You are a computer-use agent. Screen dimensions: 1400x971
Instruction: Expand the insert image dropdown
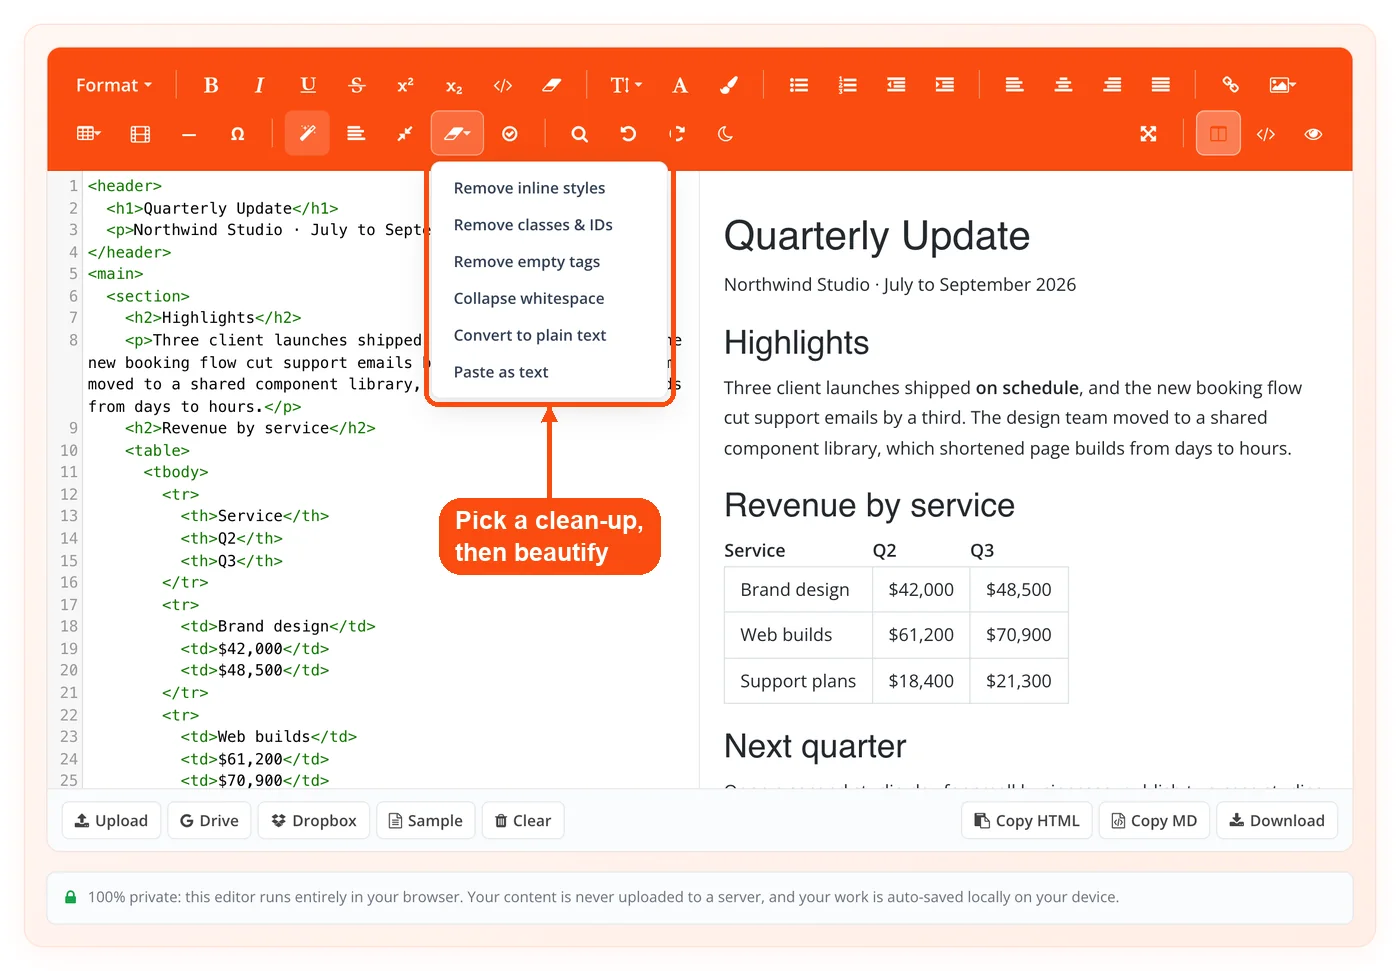click(x=1282, y=85)
